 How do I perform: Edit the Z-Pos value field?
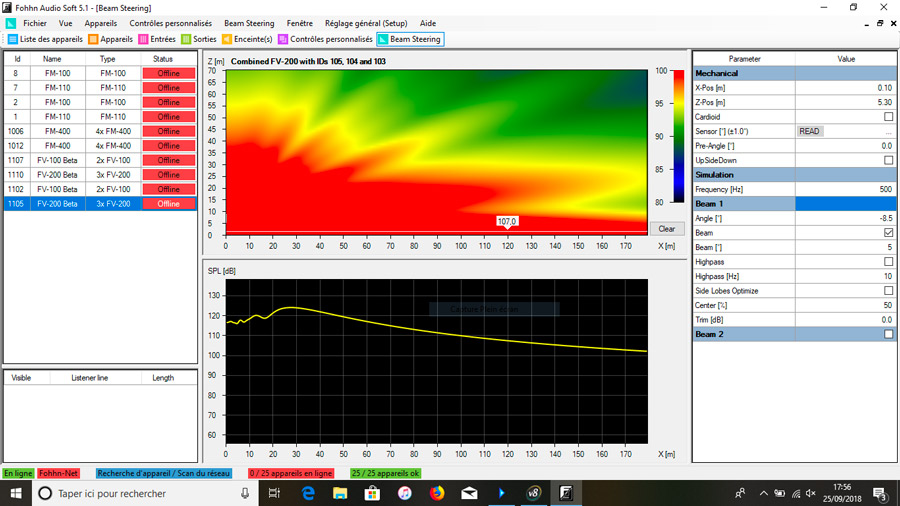(x=845, y=102)
